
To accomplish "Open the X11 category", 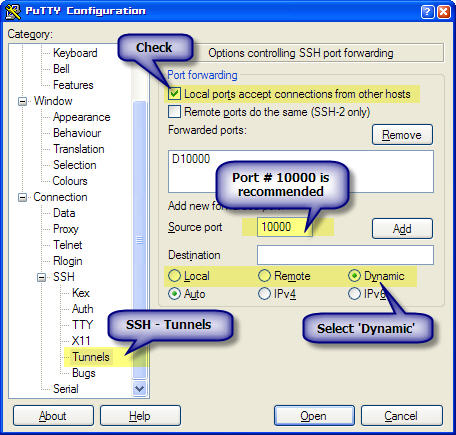I will pyautogui.click(x=81, y=341).
